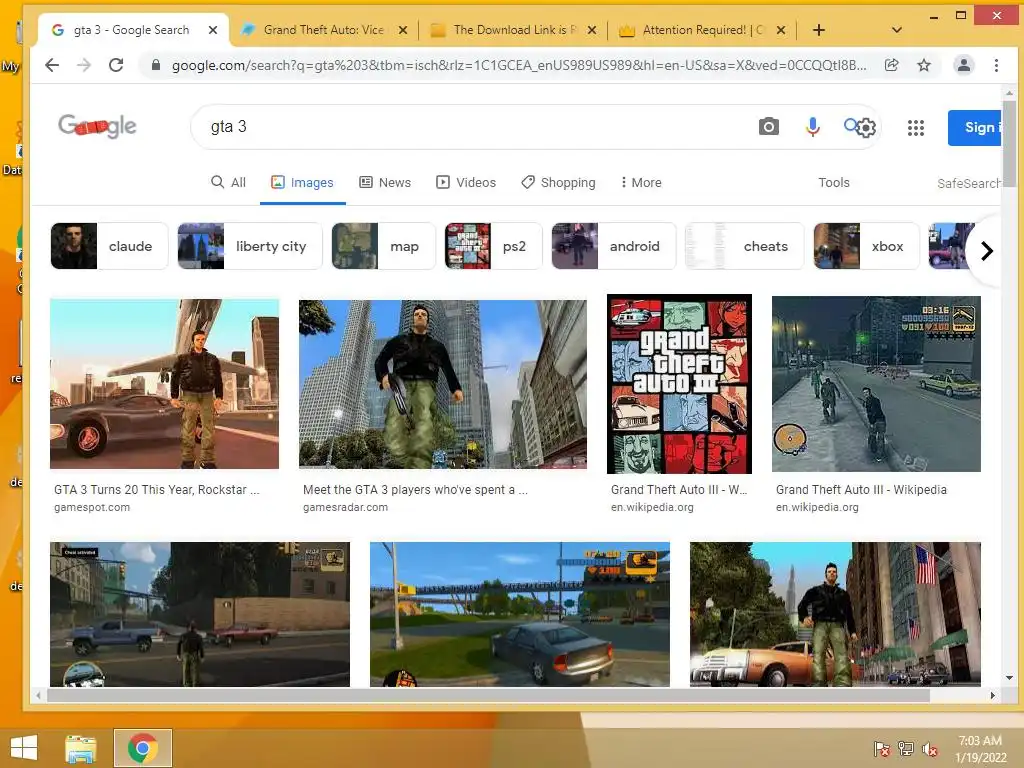Open the gamesradar Claude with gun image
Image resolution: width=1024 pixels, height=768 pixels.
coord(443,384)
